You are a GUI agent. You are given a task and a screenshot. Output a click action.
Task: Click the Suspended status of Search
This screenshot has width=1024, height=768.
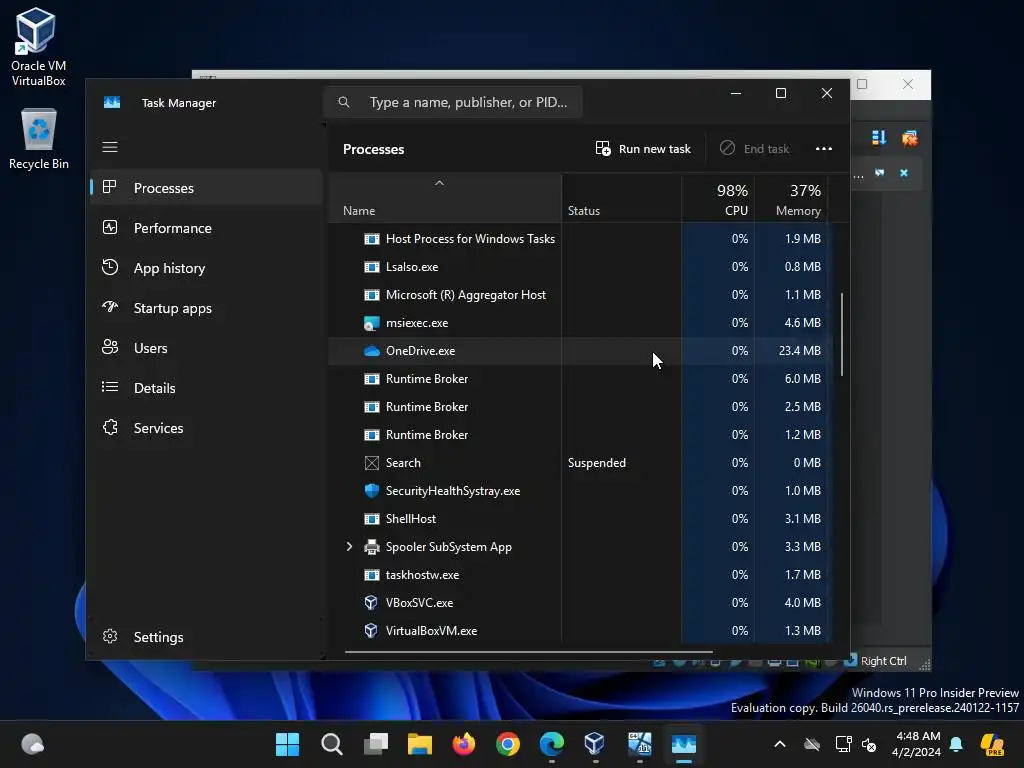click(x=597, y=463)
